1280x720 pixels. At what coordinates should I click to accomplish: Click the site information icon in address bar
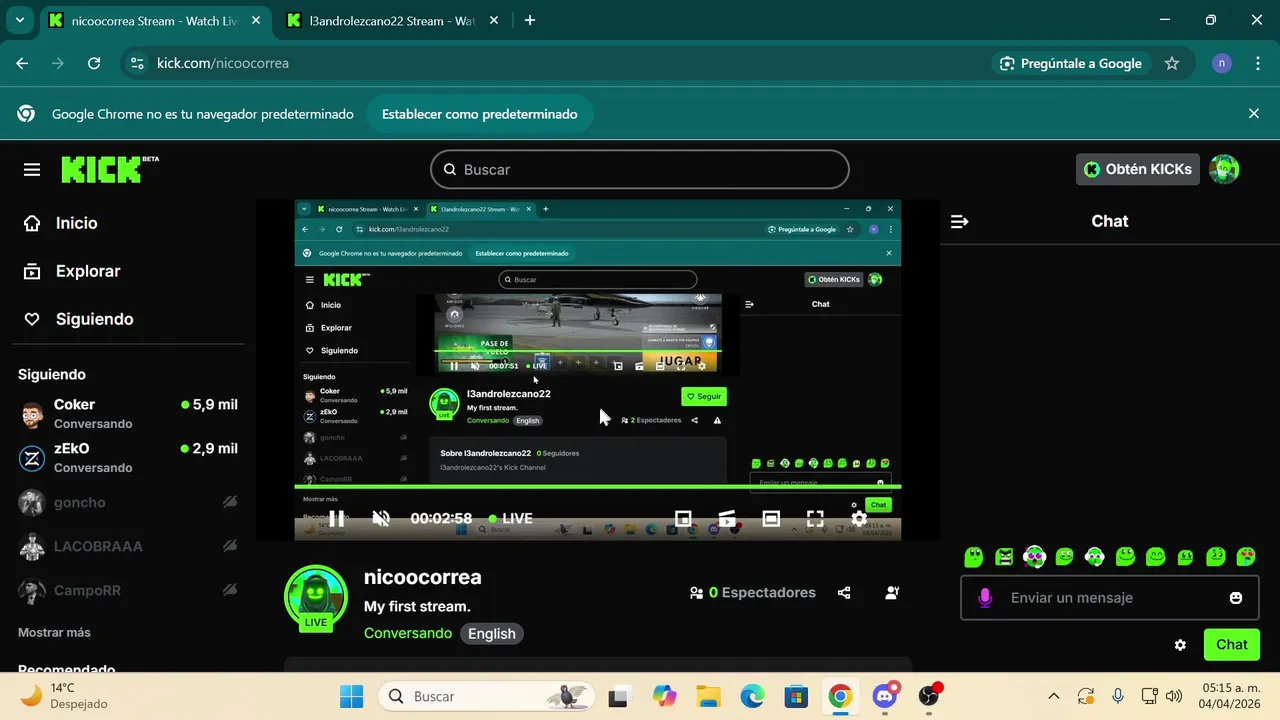pos(139,63)
